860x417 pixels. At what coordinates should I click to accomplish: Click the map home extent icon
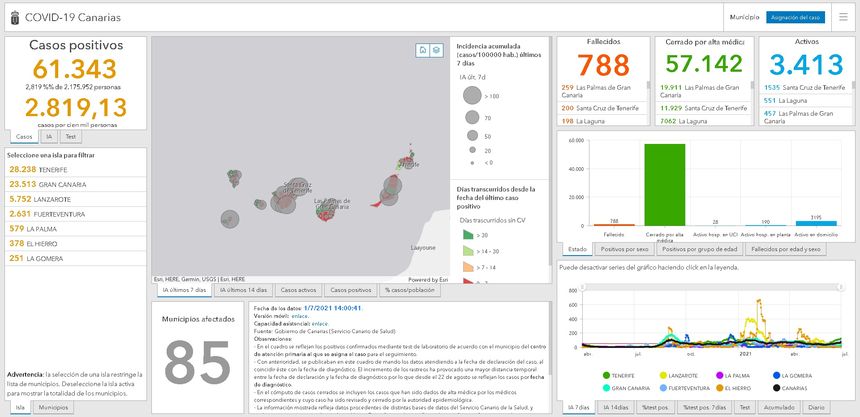423,49
